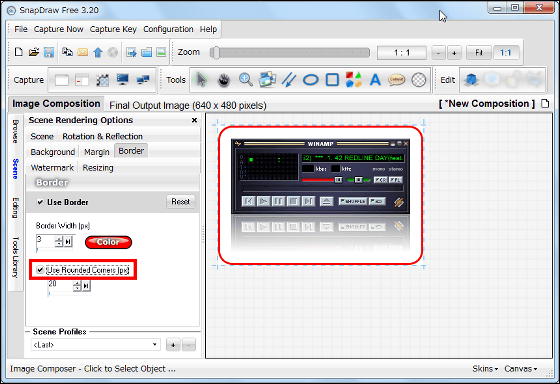
Task: Select the arrow pointer tool
Action: [202, 79]
